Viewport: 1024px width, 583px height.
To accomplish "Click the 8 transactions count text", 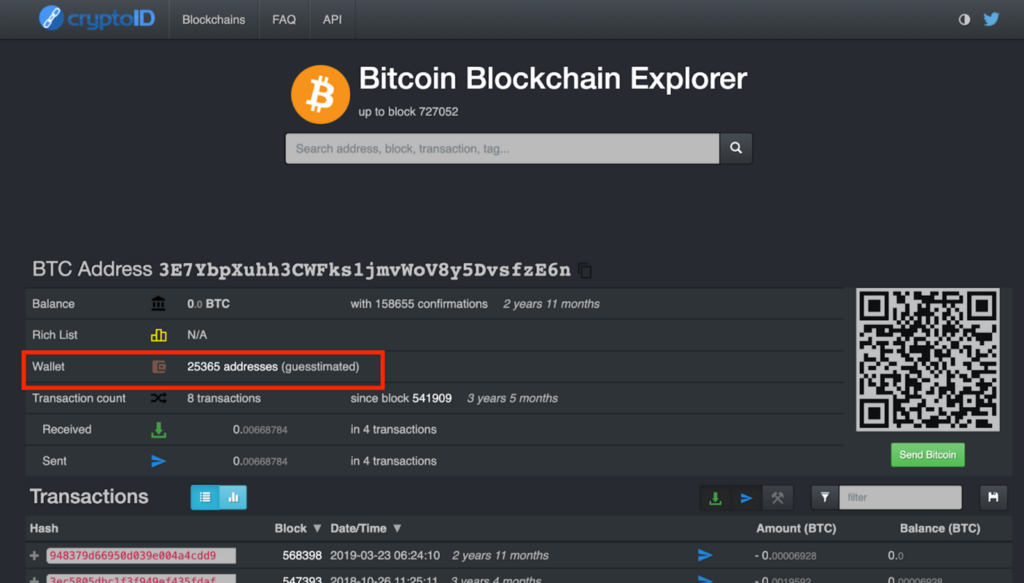I will click(x=224, y=398).
